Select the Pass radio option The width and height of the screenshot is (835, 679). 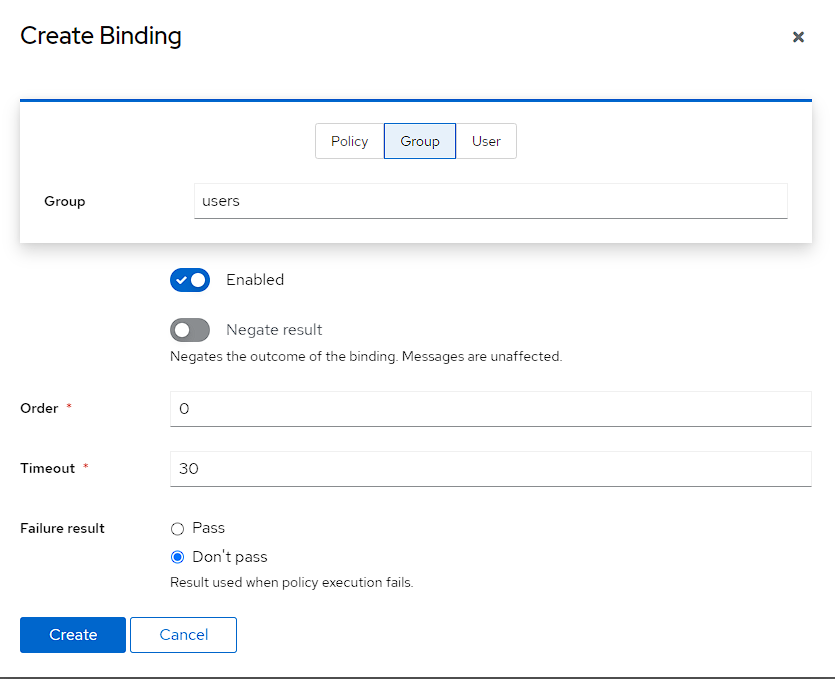(x=178, y=529)
